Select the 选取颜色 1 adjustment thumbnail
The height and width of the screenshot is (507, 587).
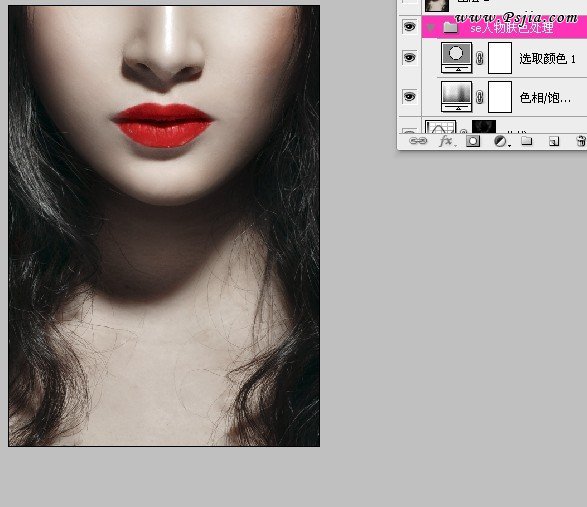(456, 58)
